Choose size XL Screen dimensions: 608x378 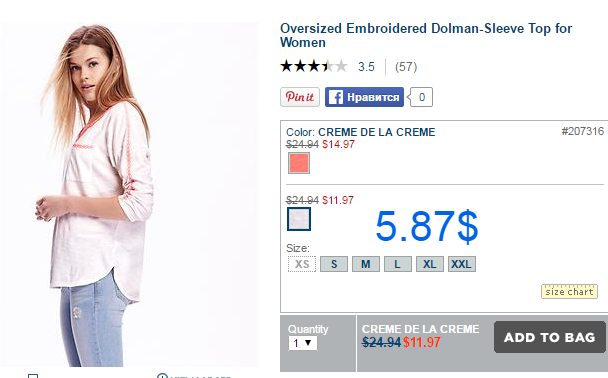(x=430, y=264)
